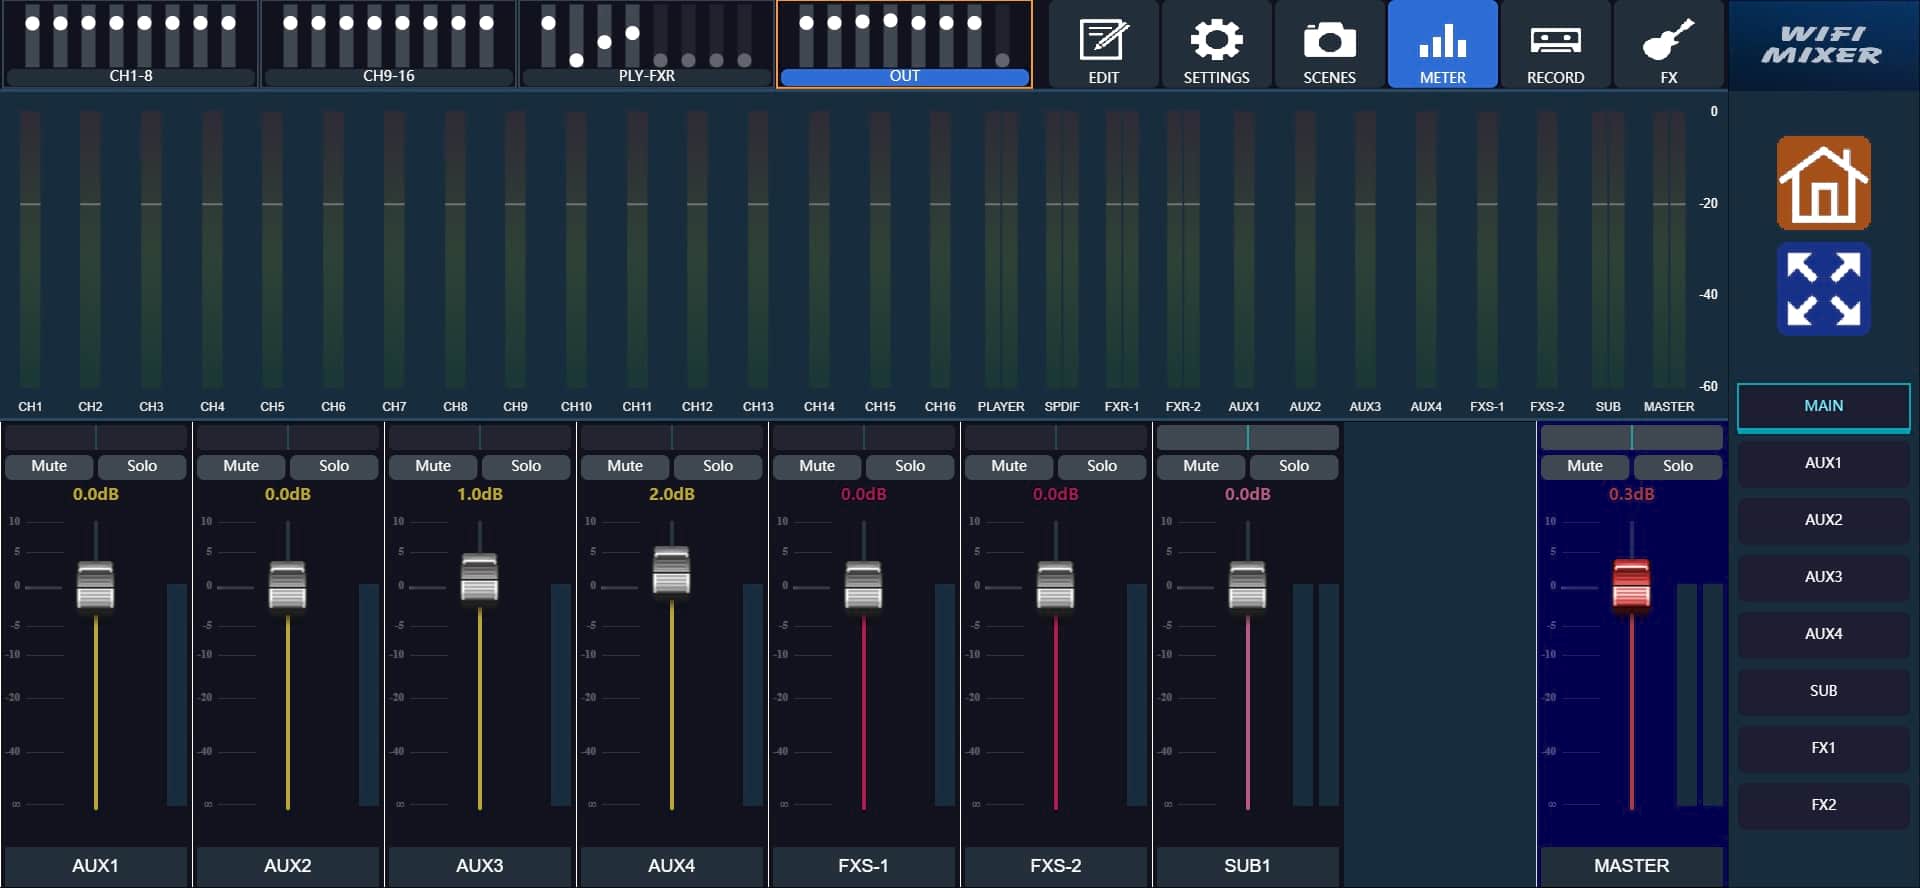Mute the MASTER output
Image resolution: width=1920 pixels, height=888 pixels.
click(1585, 466)
